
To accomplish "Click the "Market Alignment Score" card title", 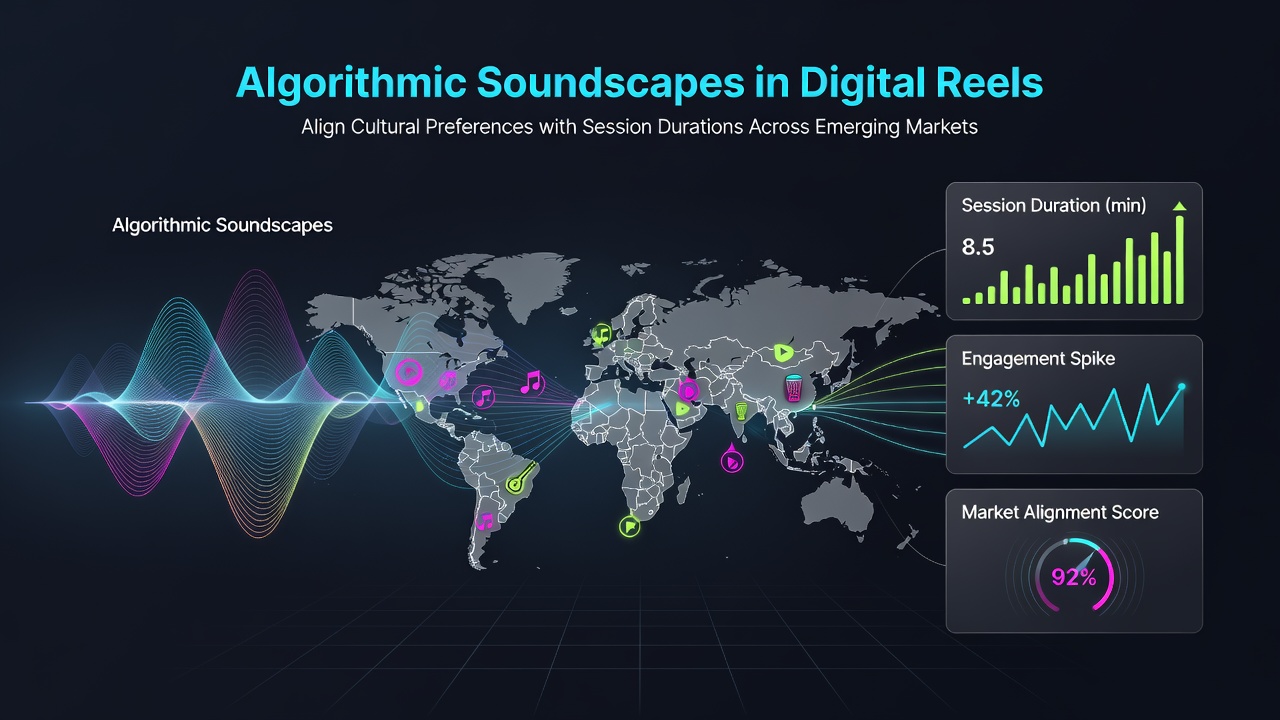I will (x=1060, y=512).
